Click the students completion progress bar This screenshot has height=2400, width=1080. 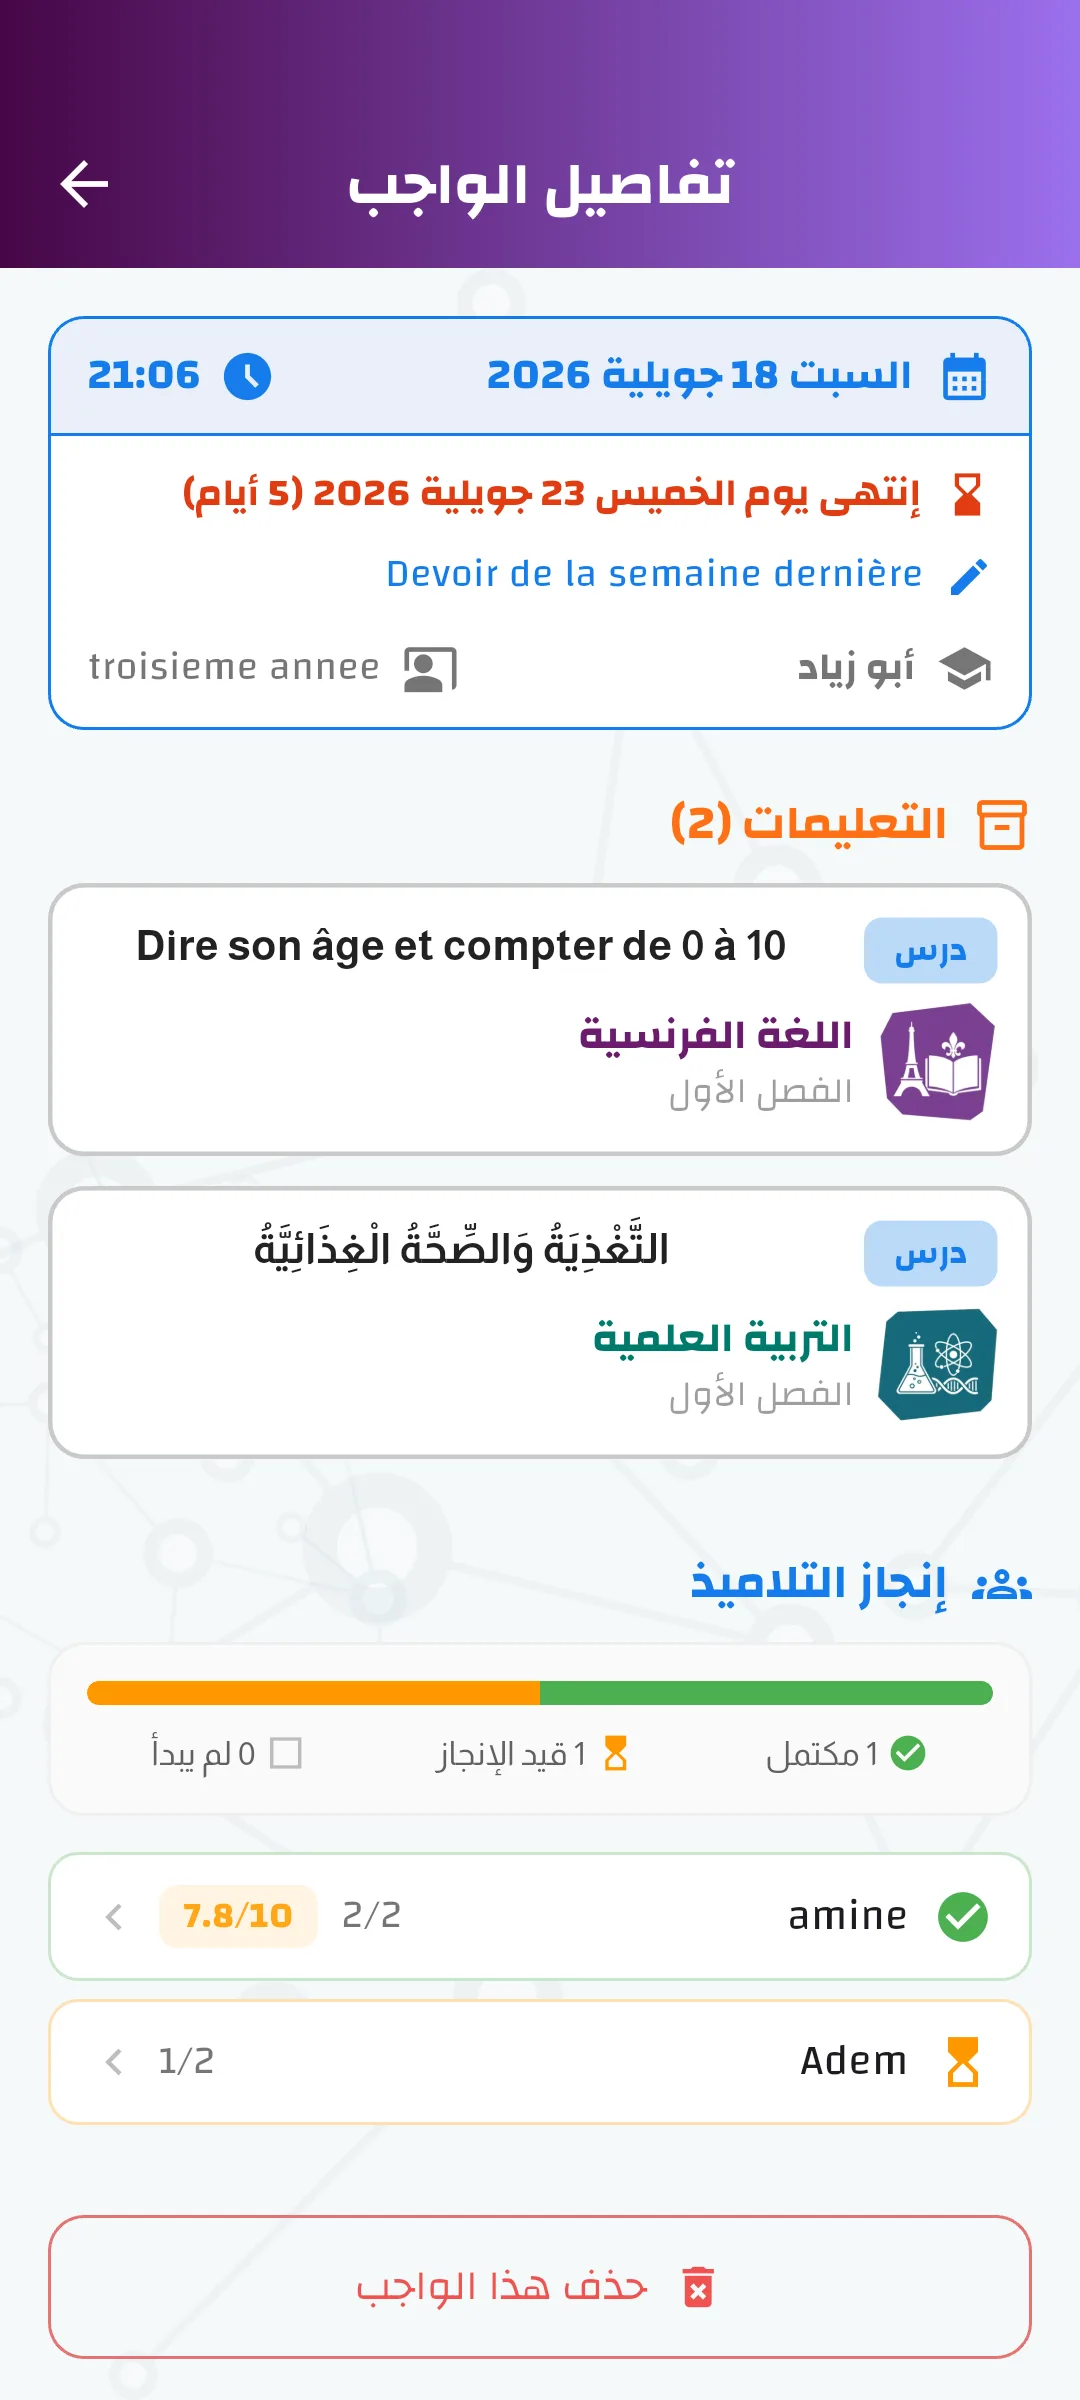(540, 1693)
